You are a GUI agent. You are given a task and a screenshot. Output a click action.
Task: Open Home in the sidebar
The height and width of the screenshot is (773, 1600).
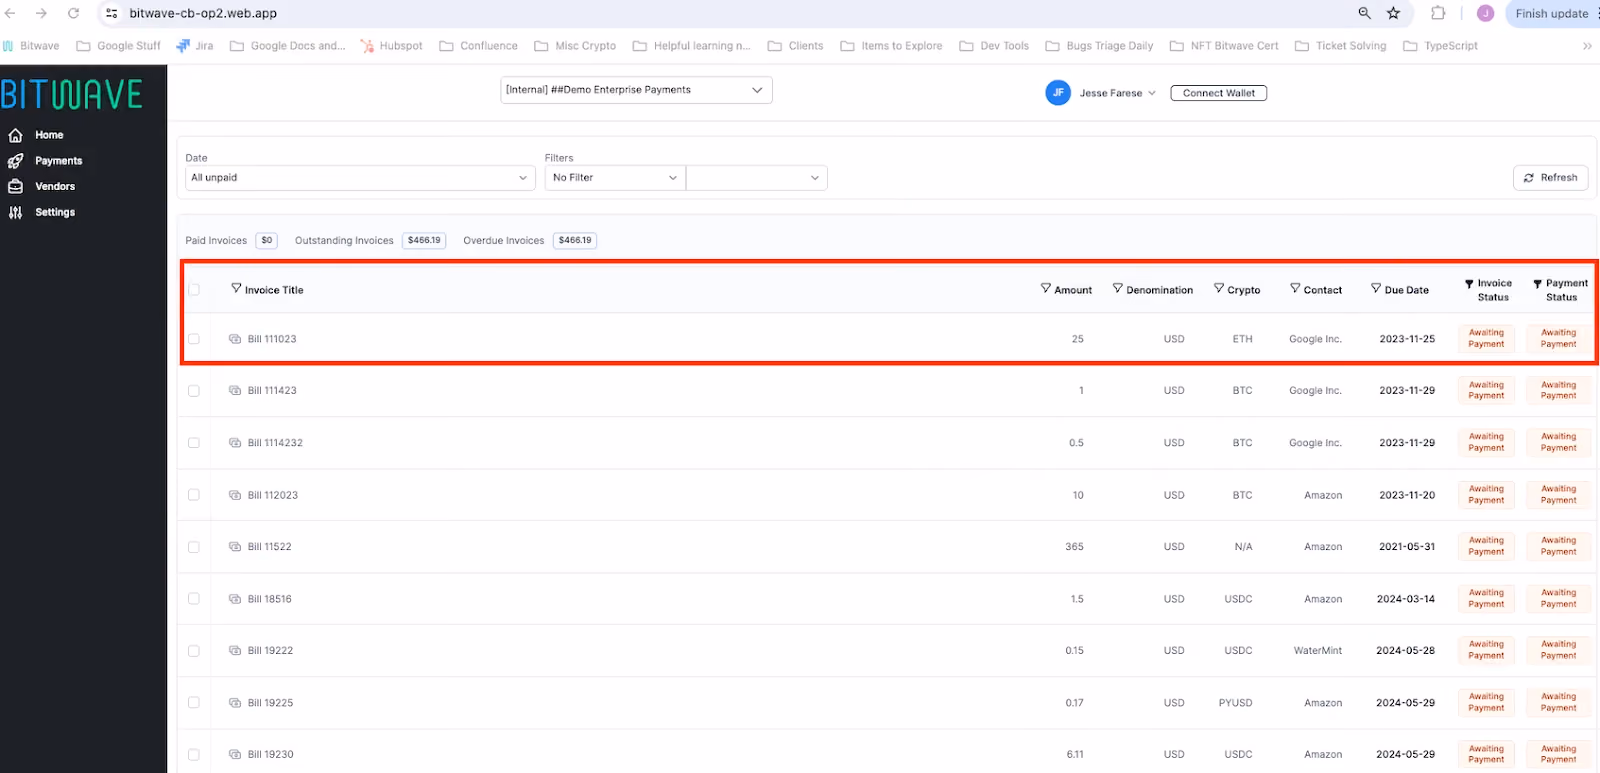49,135
